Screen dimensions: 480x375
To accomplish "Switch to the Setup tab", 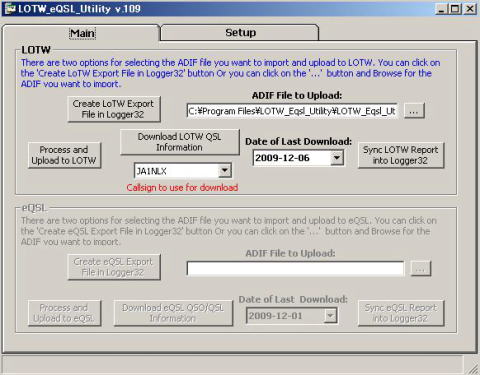I will [240, 33].
